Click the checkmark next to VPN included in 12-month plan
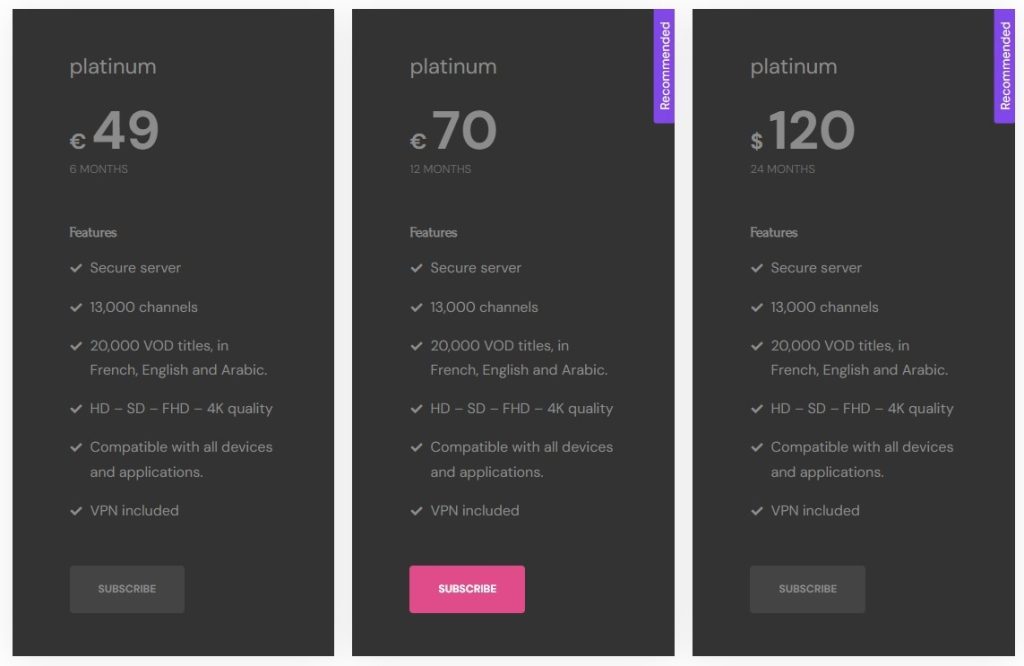1024x666 pixels. (x=416, y=511)
